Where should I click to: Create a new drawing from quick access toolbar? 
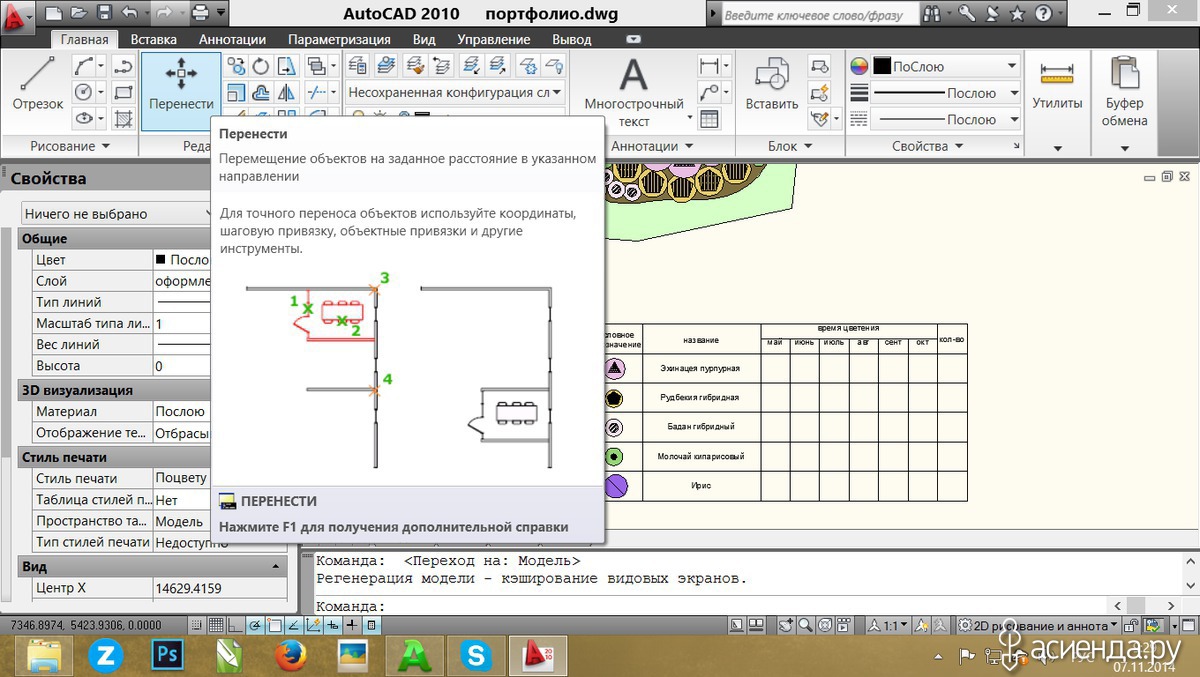coord(54,14)
